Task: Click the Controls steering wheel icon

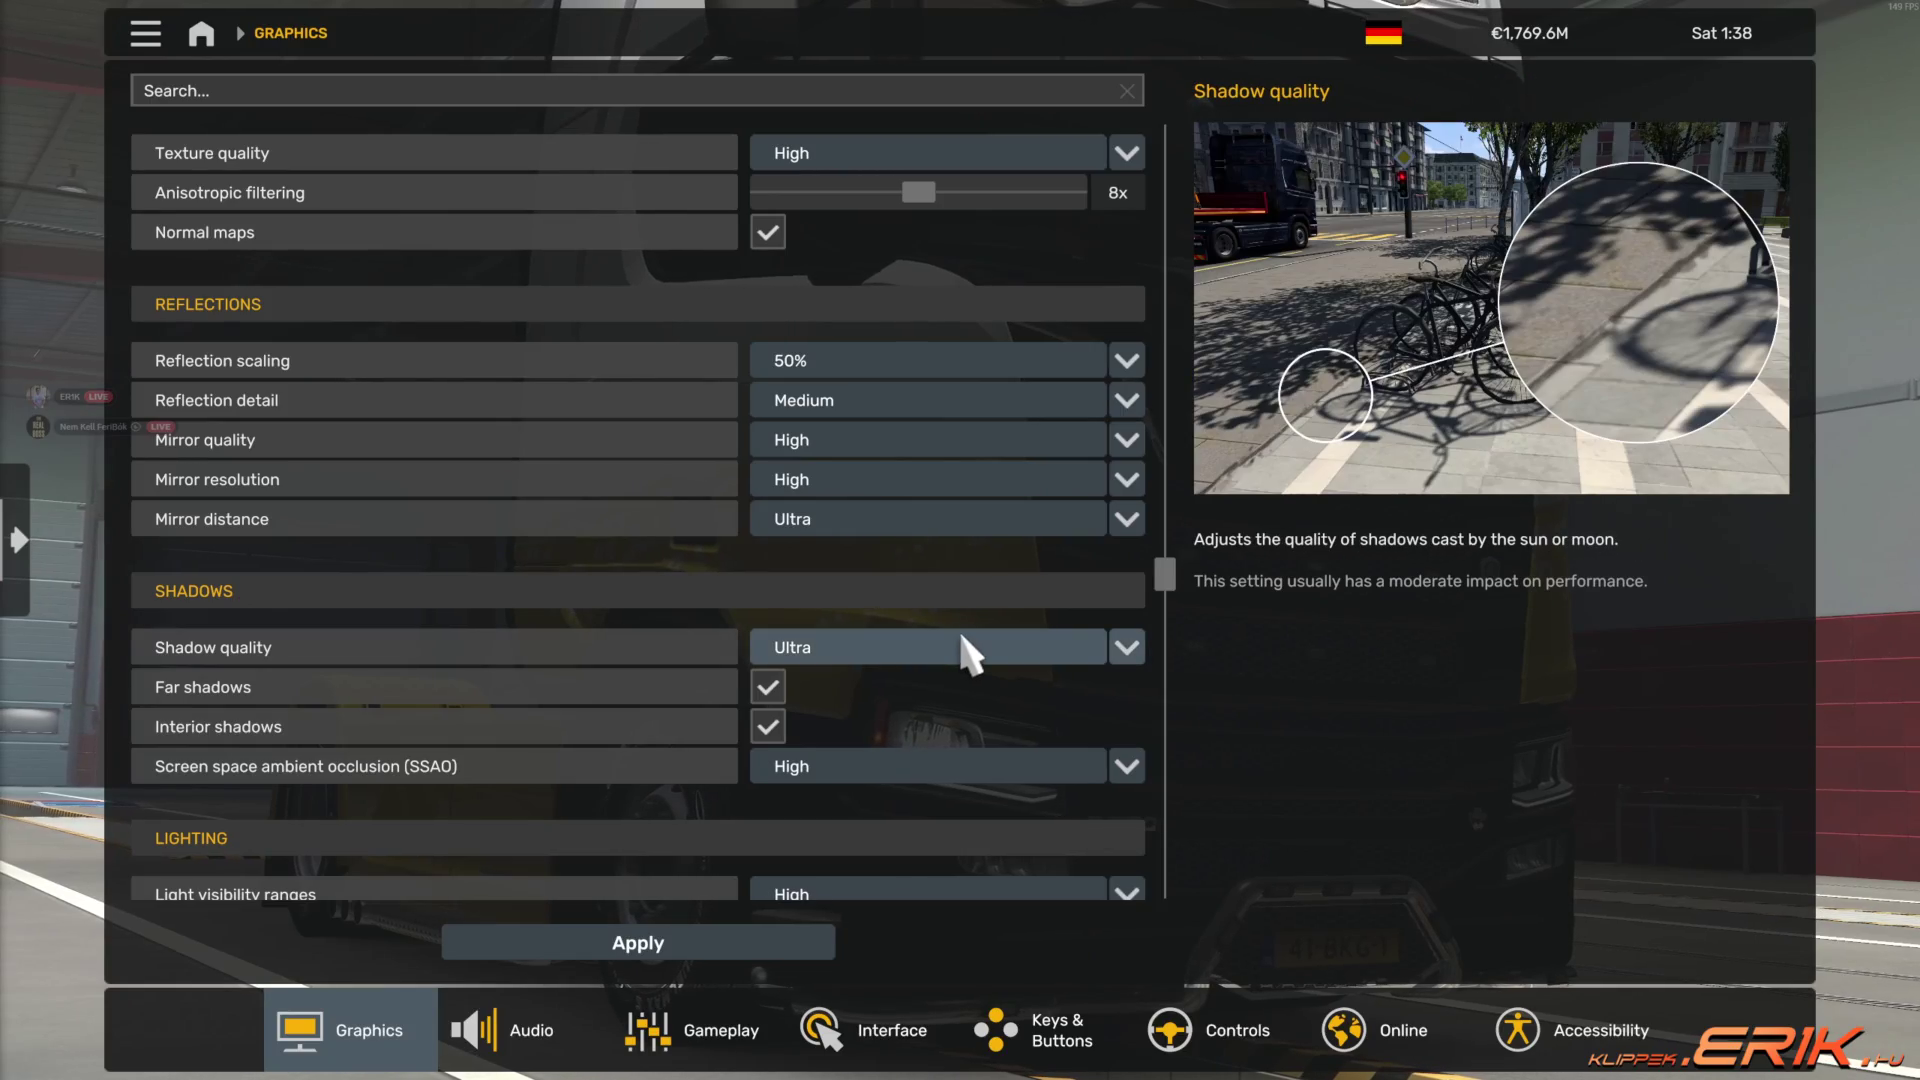Action: pyautogui.click(x=1169, y=1030)
